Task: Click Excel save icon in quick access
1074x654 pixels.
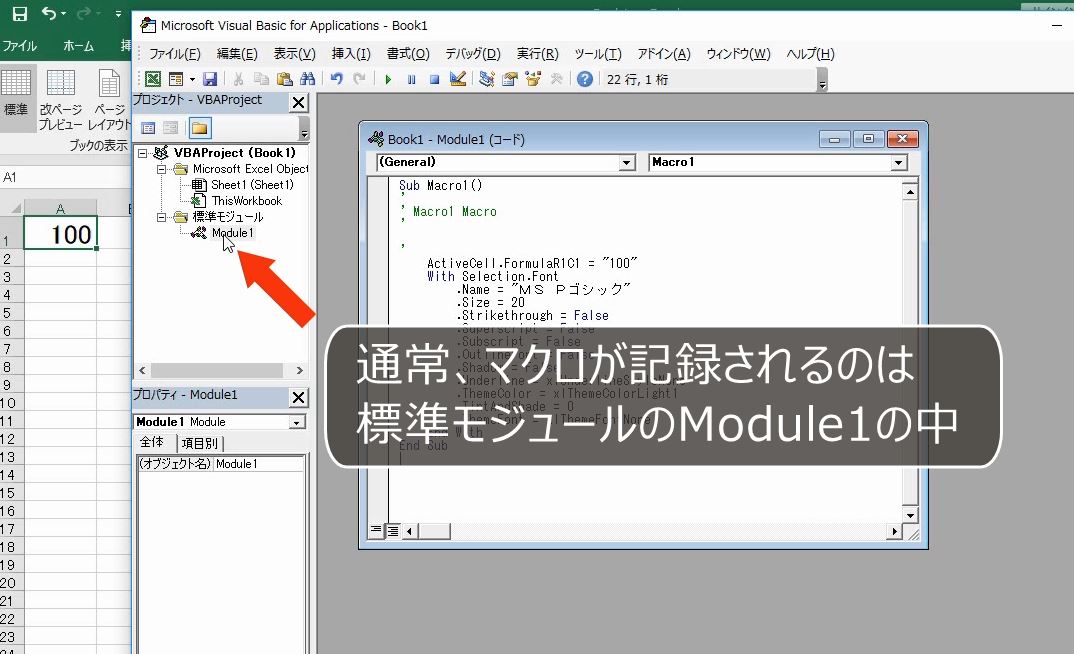Action: [20, 13]
